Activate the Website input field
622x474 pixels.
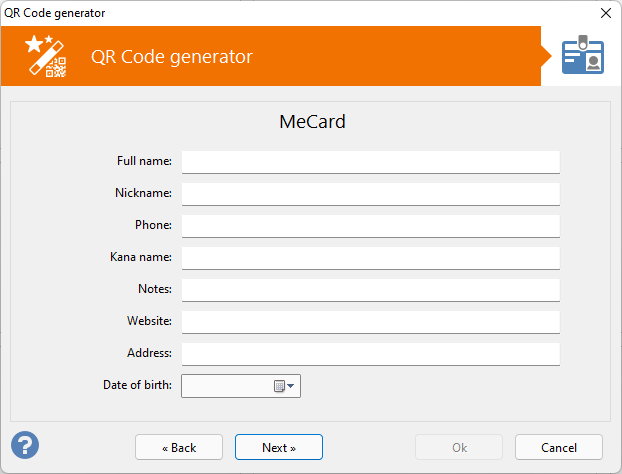[x=370, y=321]
